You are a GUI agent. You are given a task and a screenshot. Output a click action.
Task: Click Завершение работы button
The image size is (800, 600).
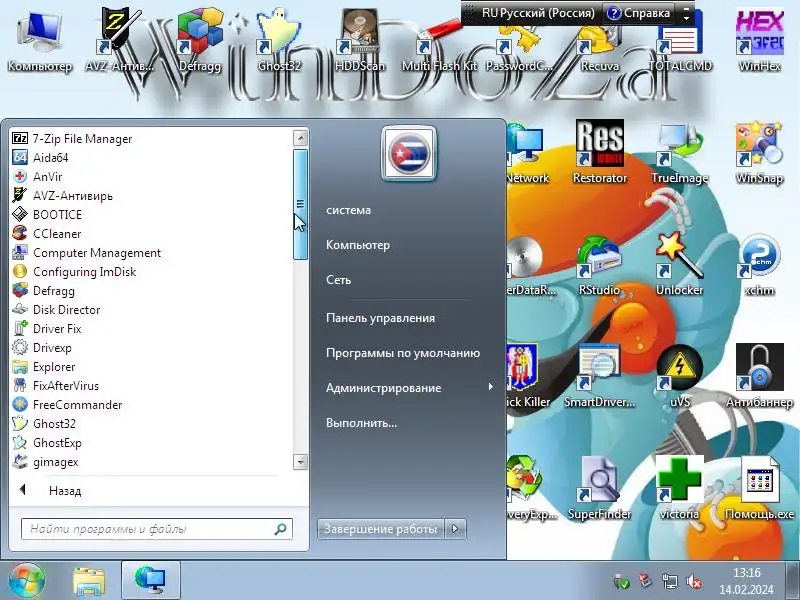pyautogui.click(x=381, y=529)
